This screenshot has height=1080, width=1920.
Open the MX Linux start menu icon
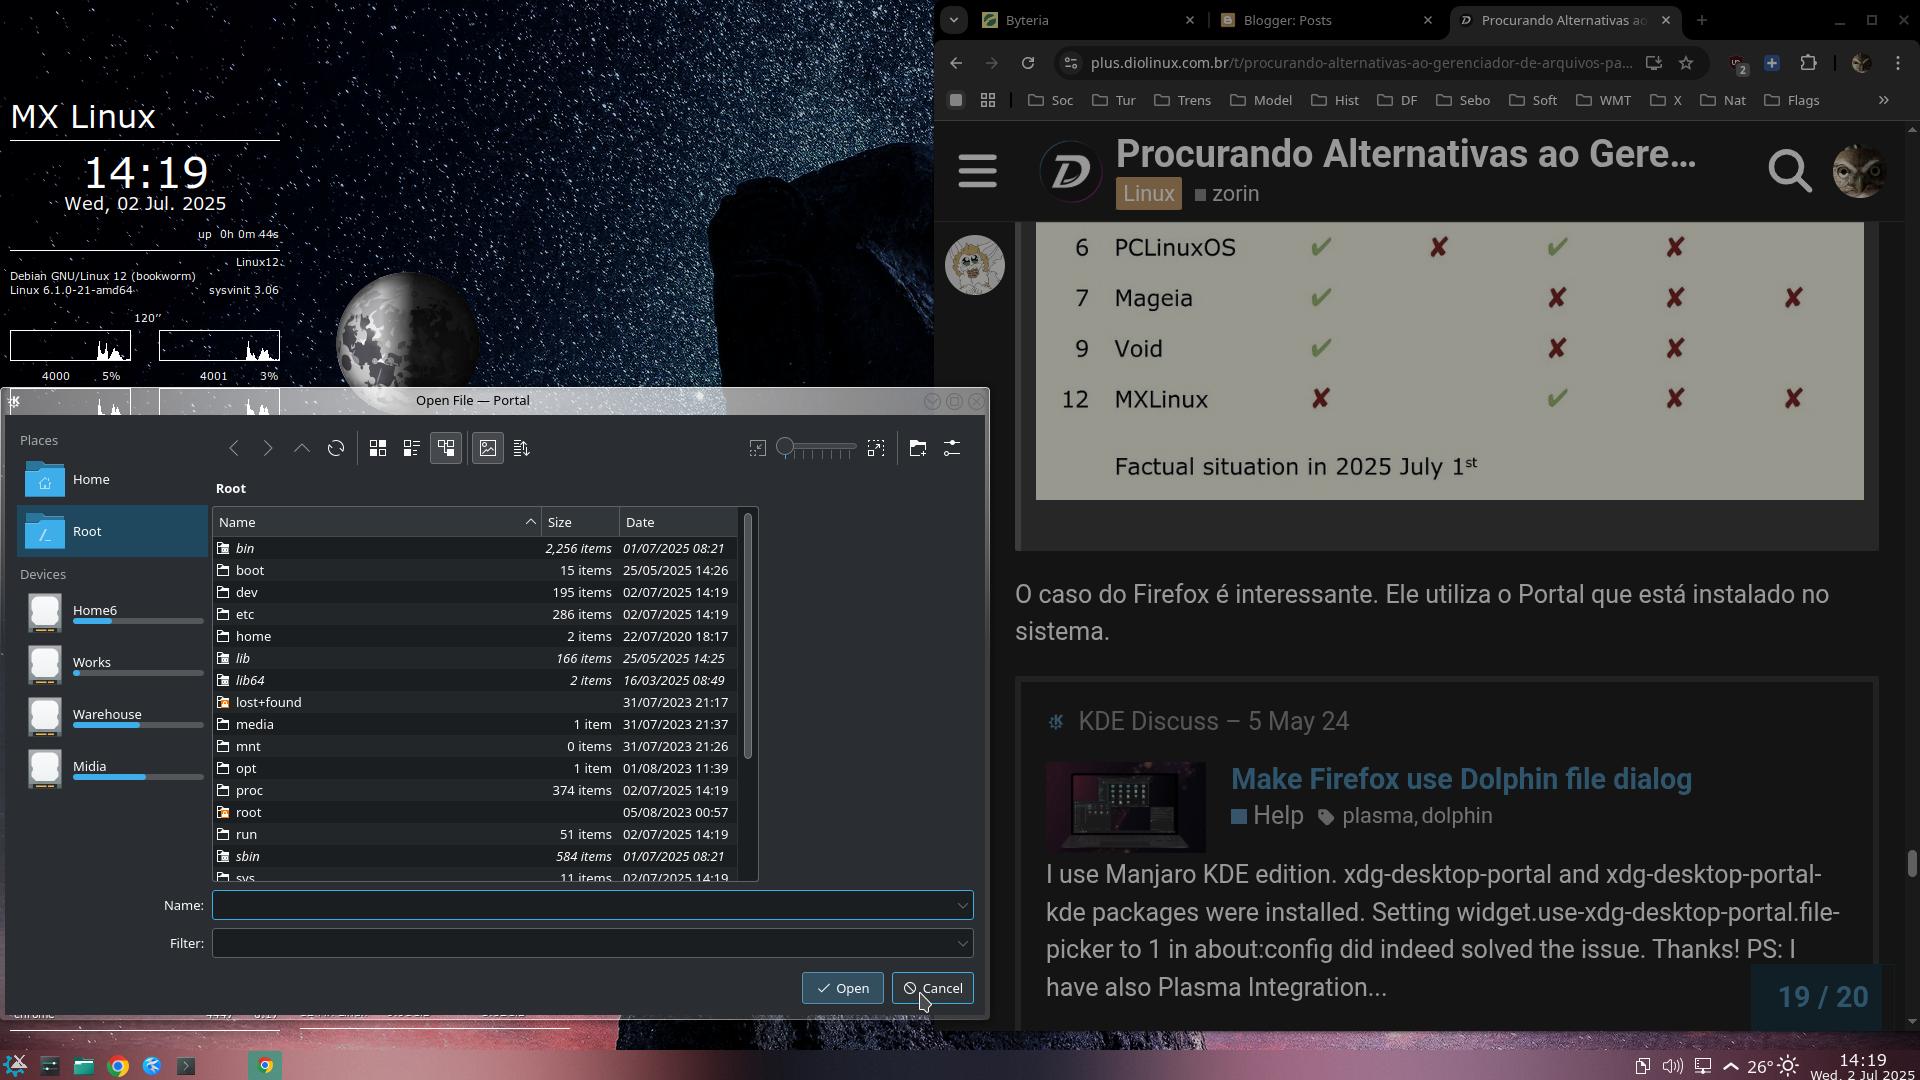pos(16,1066)
